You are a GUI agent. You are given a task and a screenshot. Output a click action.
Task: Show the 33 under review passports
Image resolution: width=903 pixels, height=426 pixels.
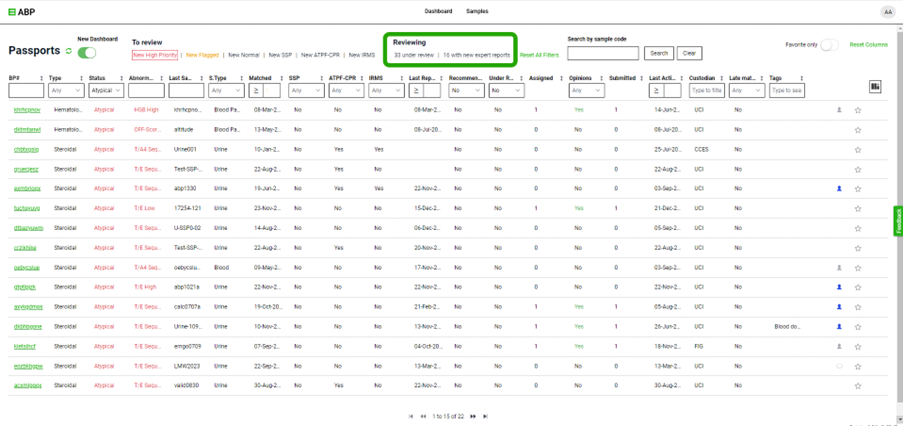(x=413, y=55)
